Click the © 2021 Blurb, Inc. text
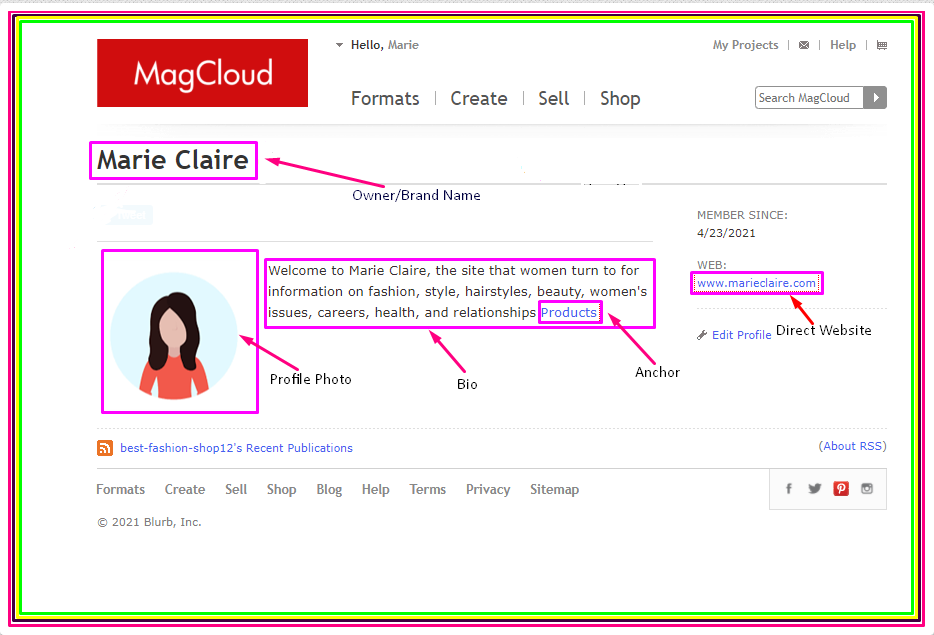The width and height of the screenshot is (934, 635). click(149, 522)
